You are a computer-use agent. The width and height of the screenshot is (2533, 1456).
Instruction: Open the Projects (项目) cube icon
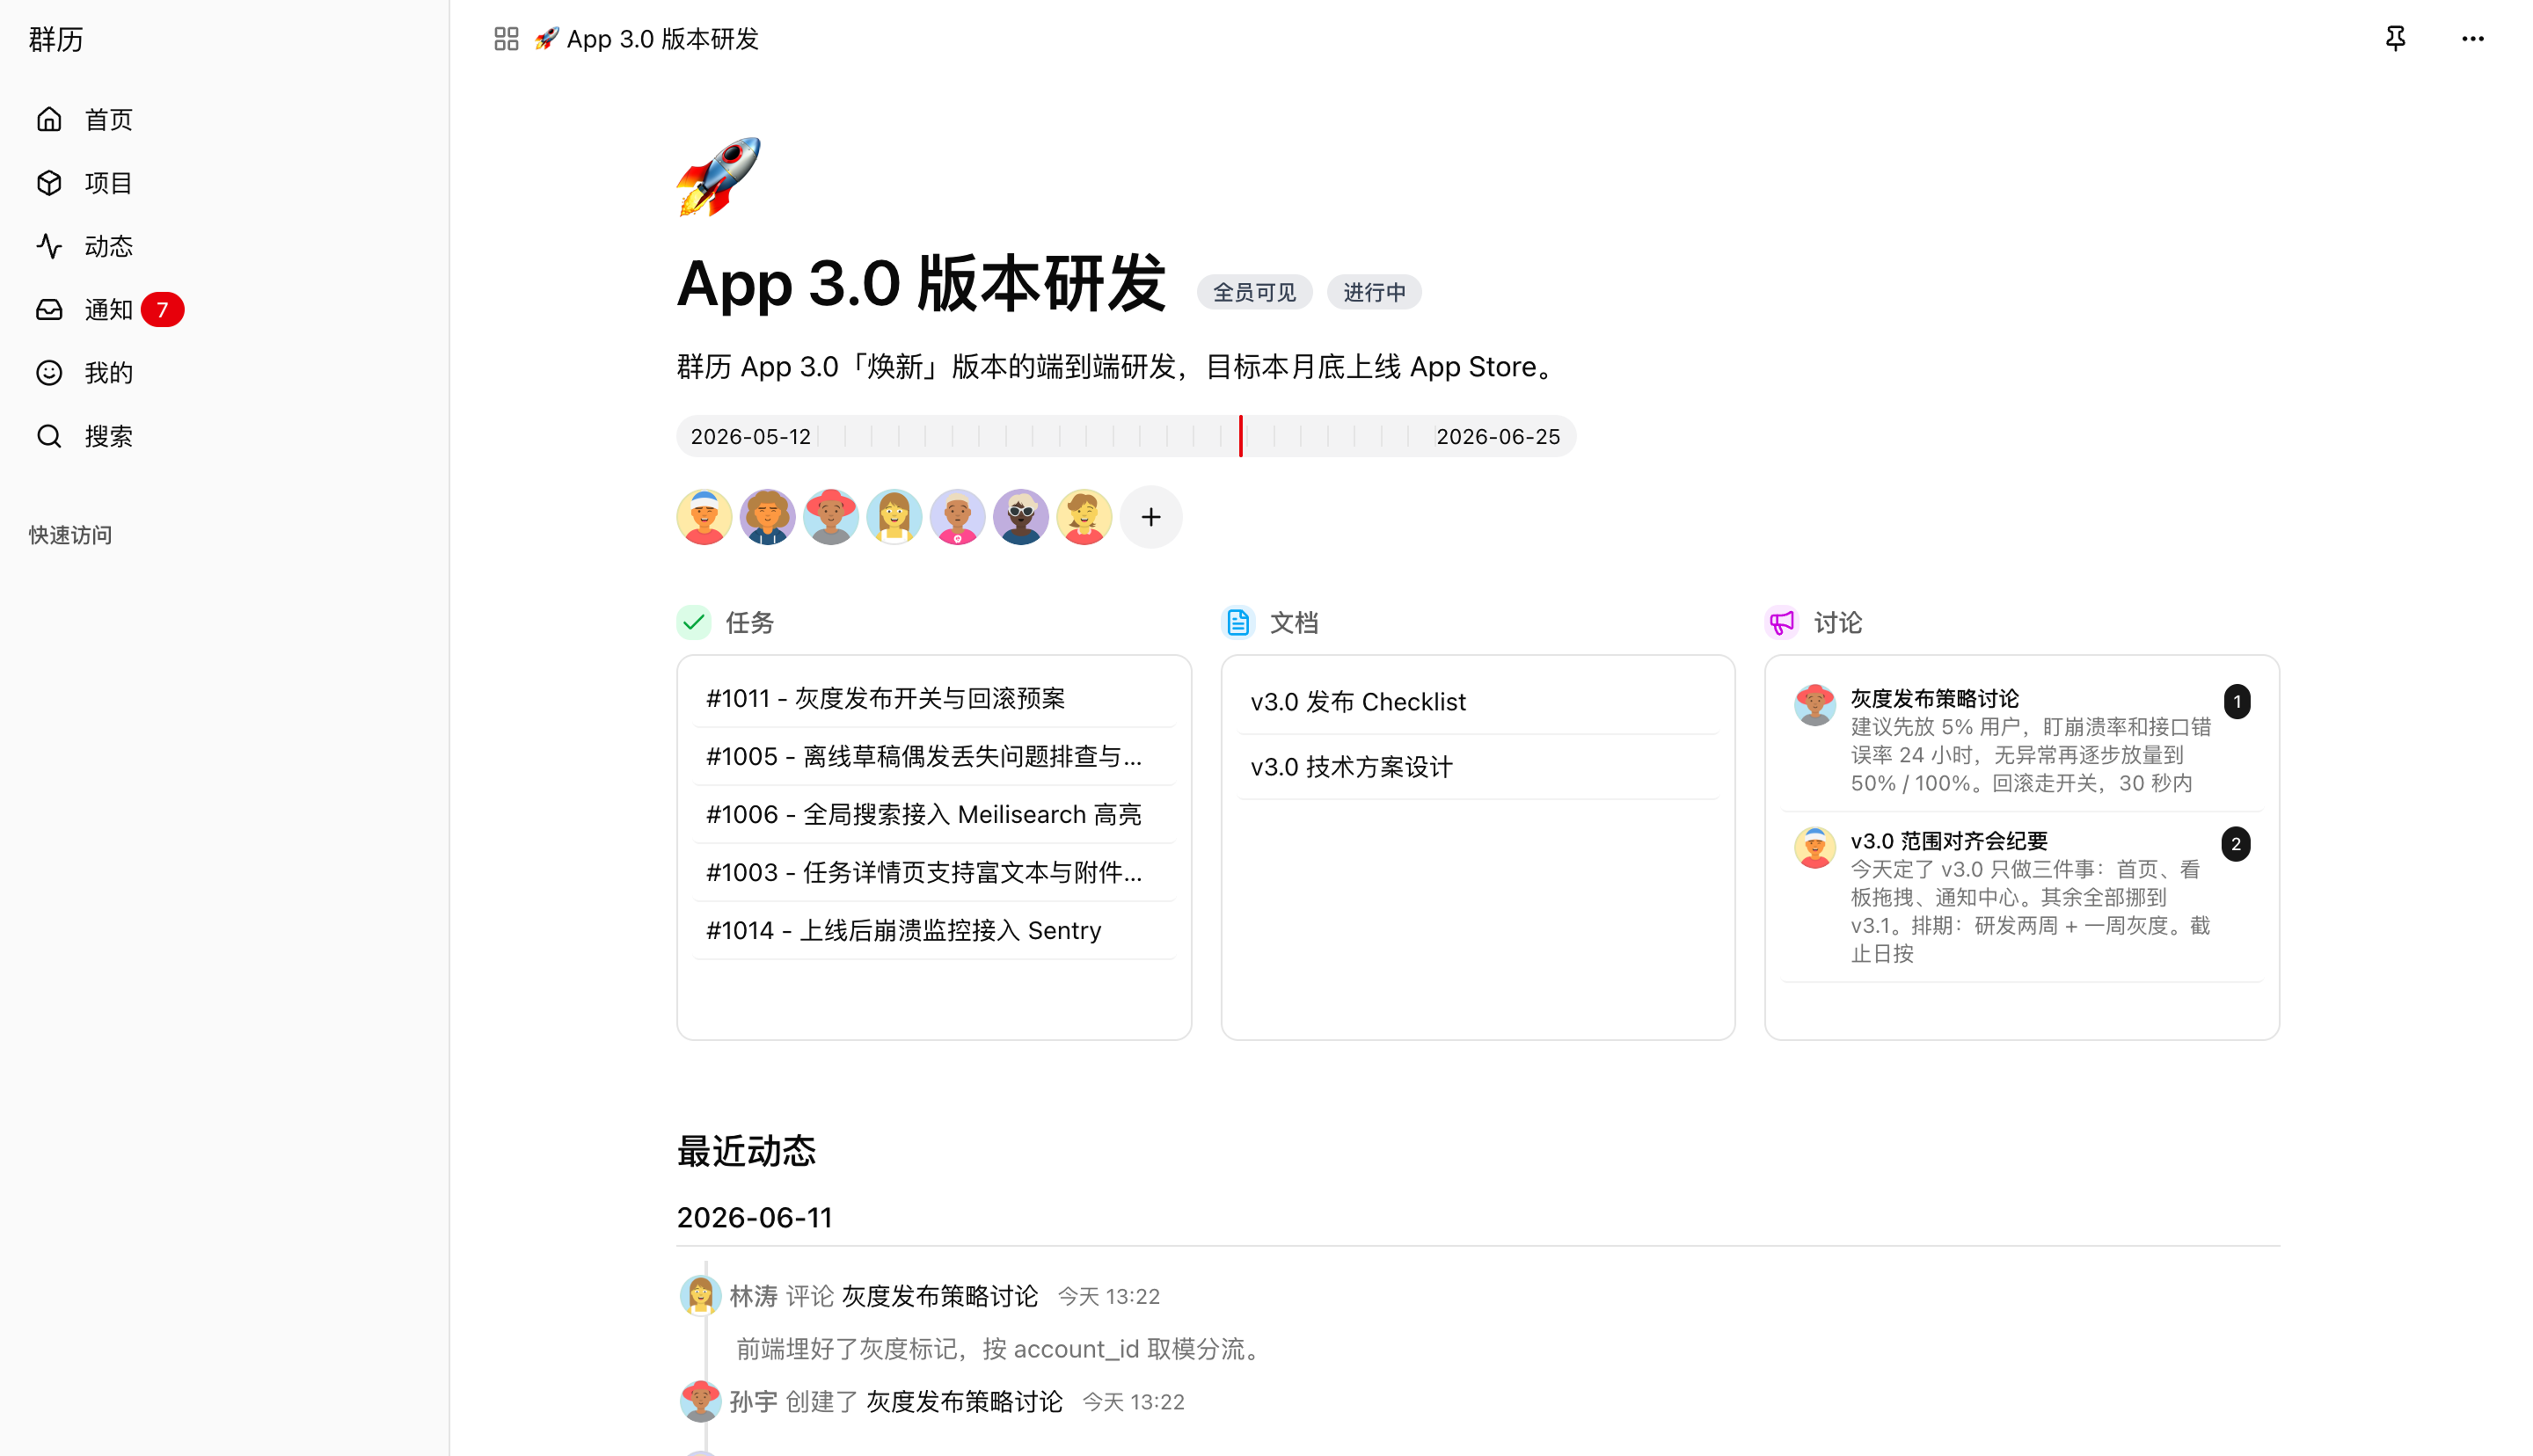[49, 183]
